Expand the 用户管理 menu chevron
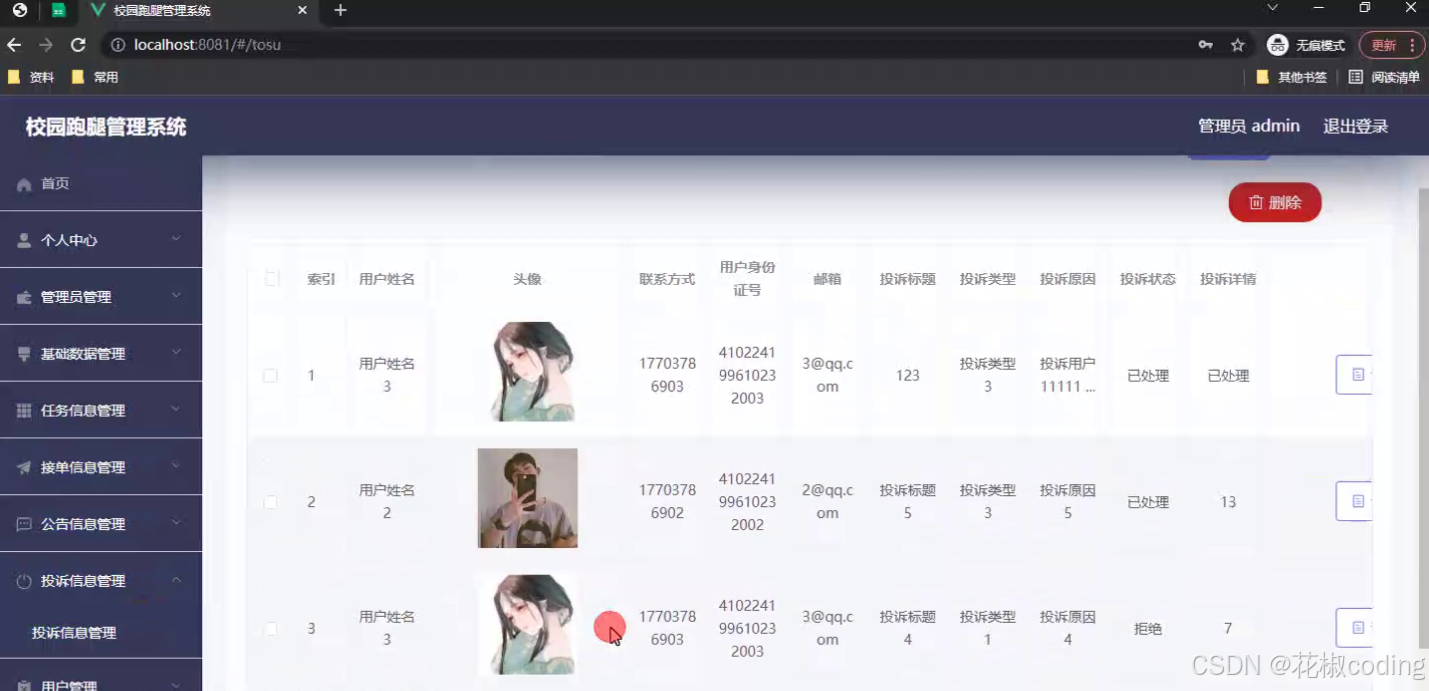The image size is (1429, 691). (176, 685)
